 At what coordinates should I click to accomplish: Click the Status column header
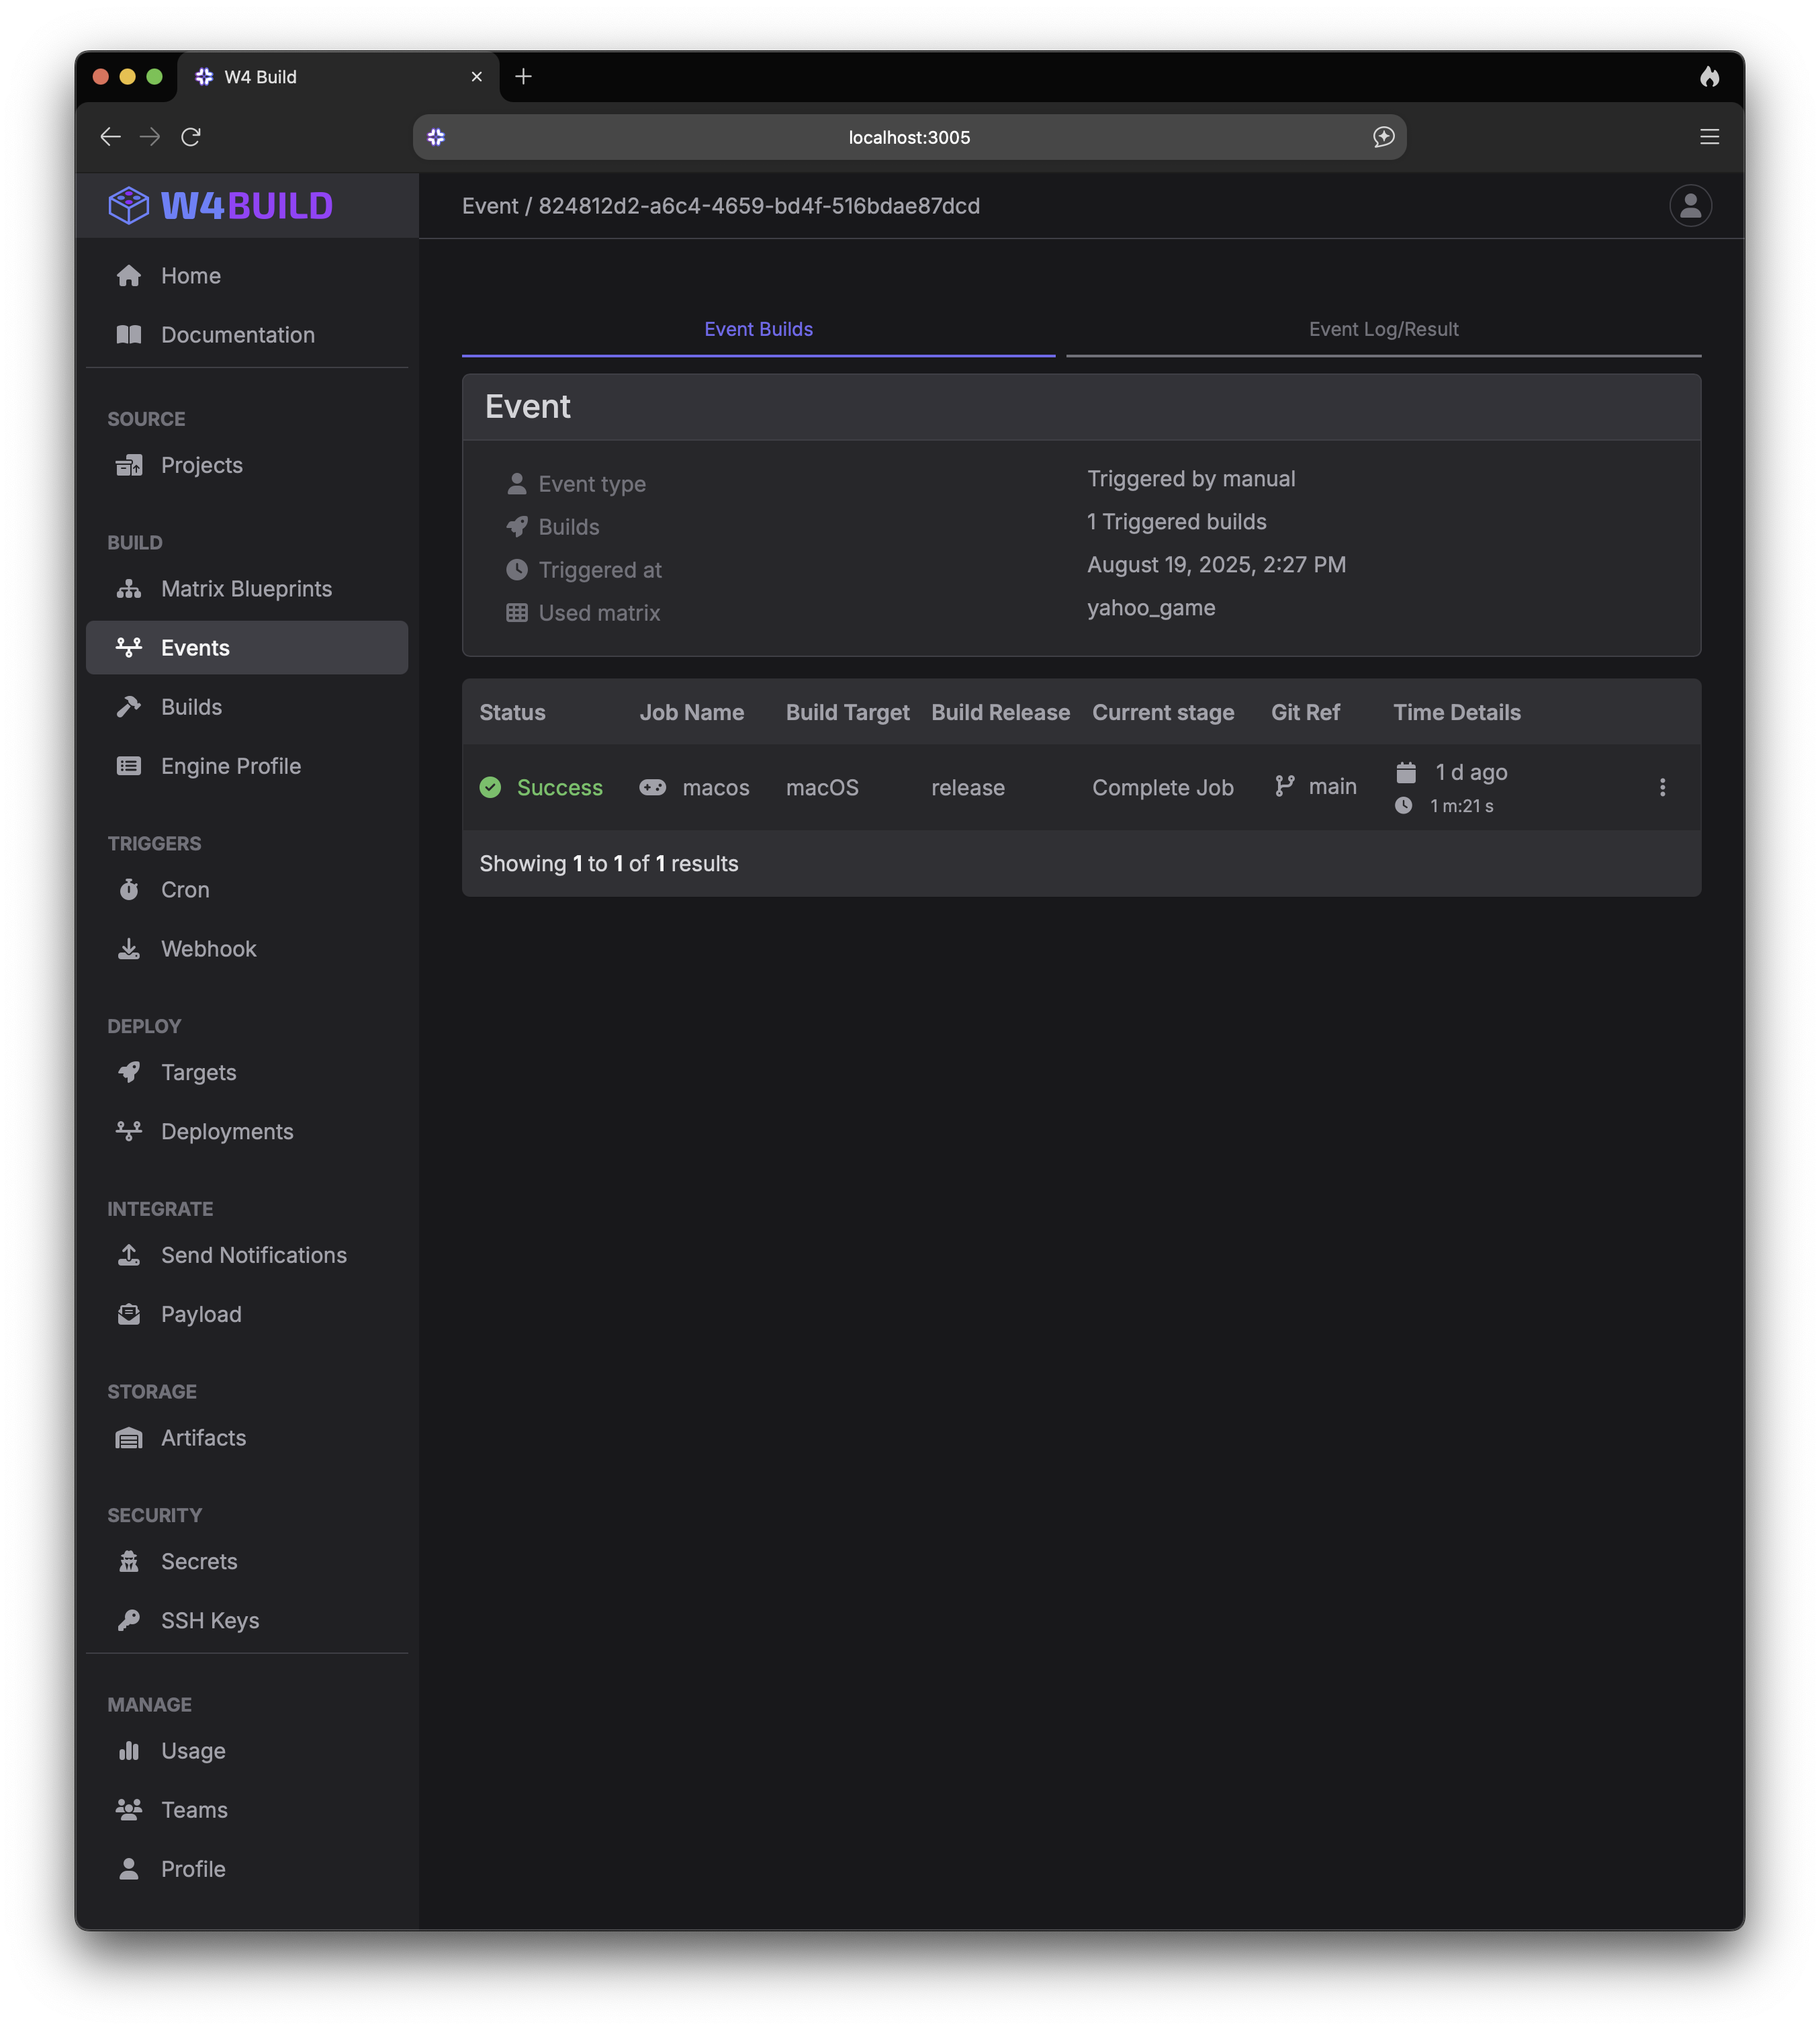tap(512, 712)
